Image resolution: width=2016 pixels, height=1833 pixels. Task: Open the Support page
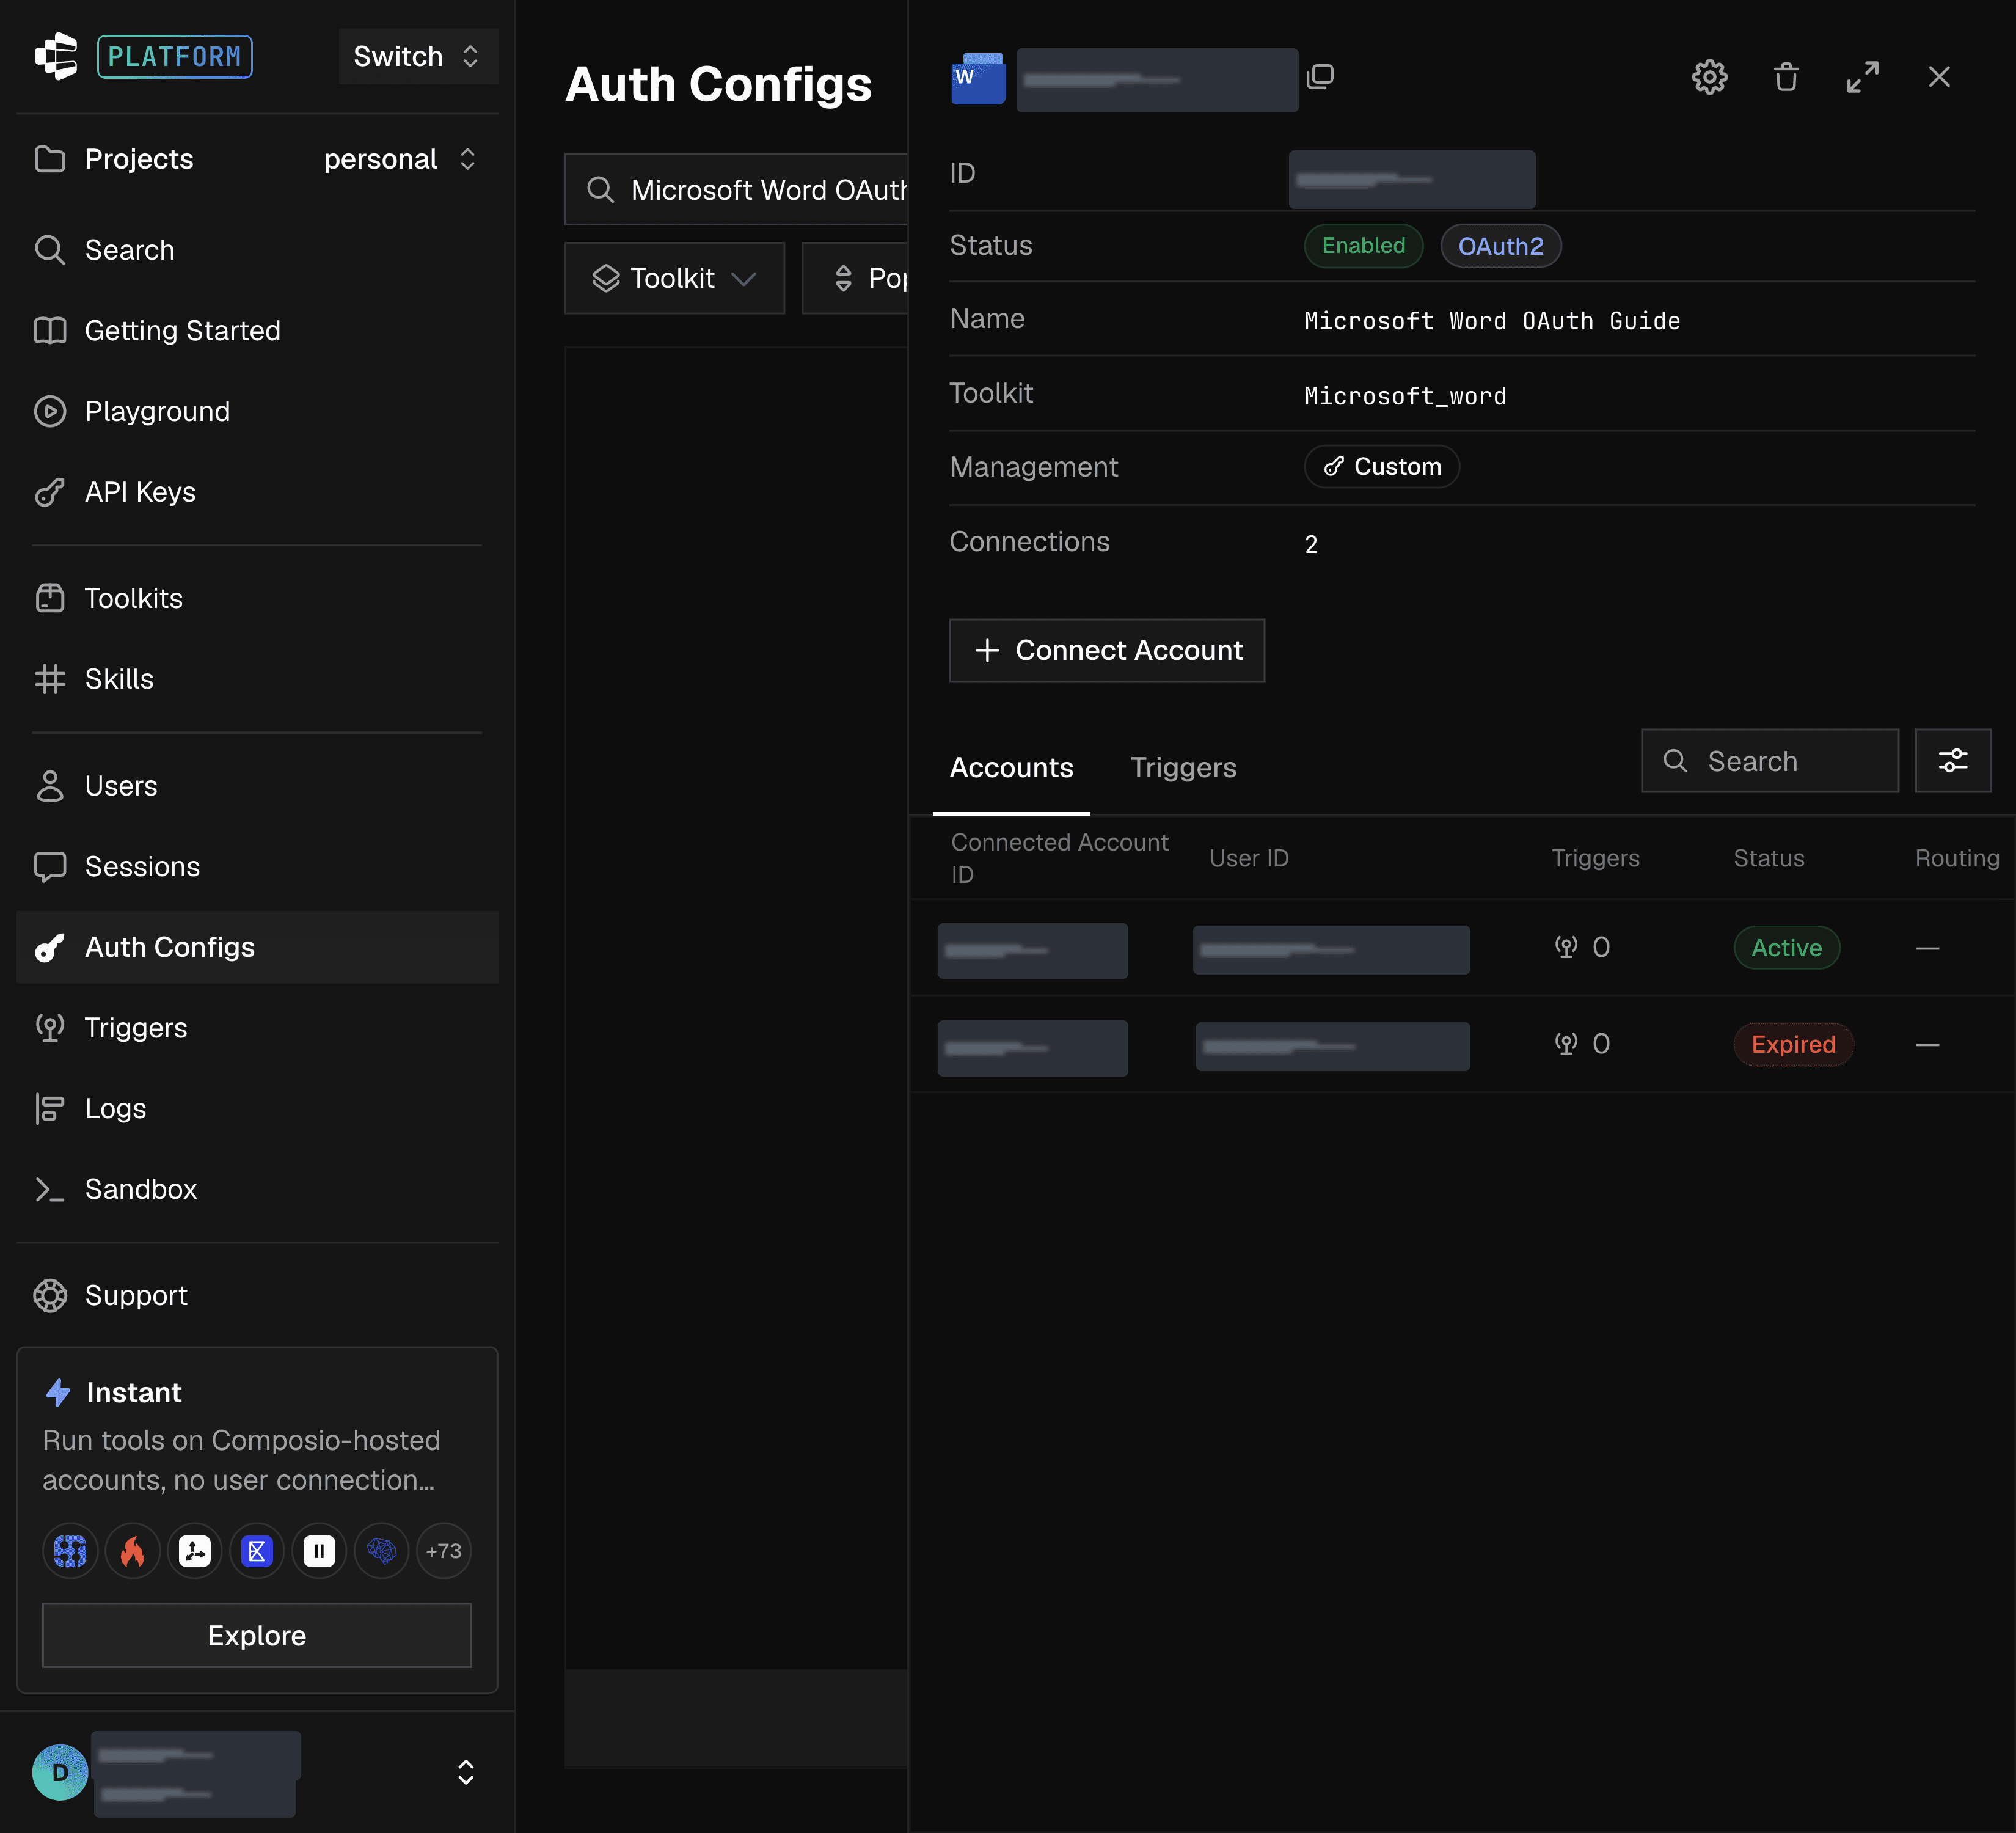257,1295
